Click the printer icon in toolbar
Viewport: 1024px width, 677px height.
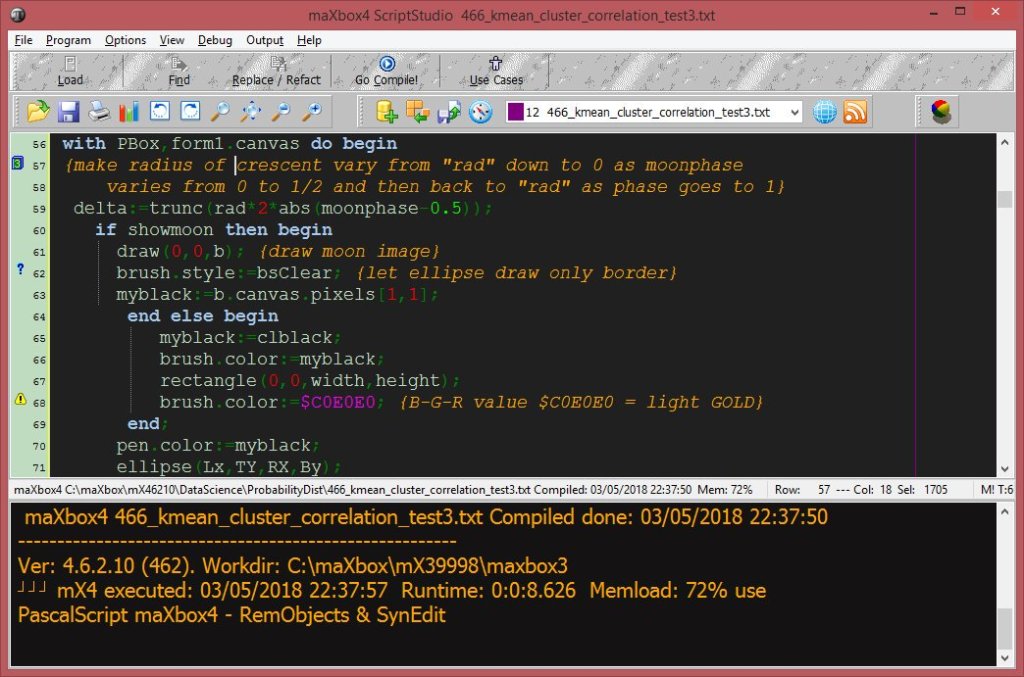pos(99,112)
